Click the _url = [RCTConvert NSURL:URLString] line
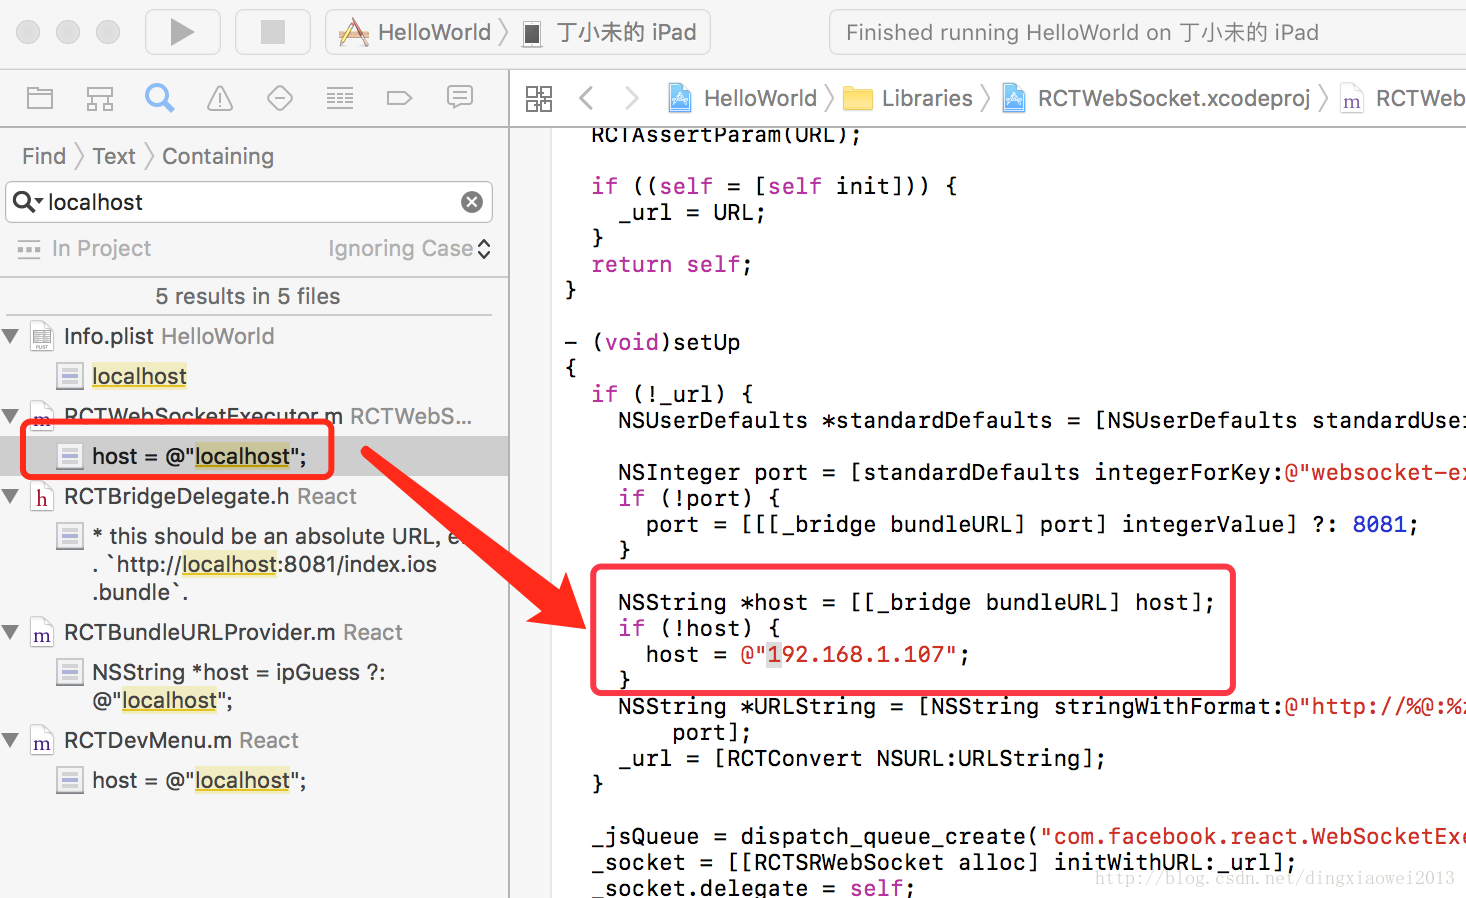This screenshot has width=1466, height=898. (861, 758)
